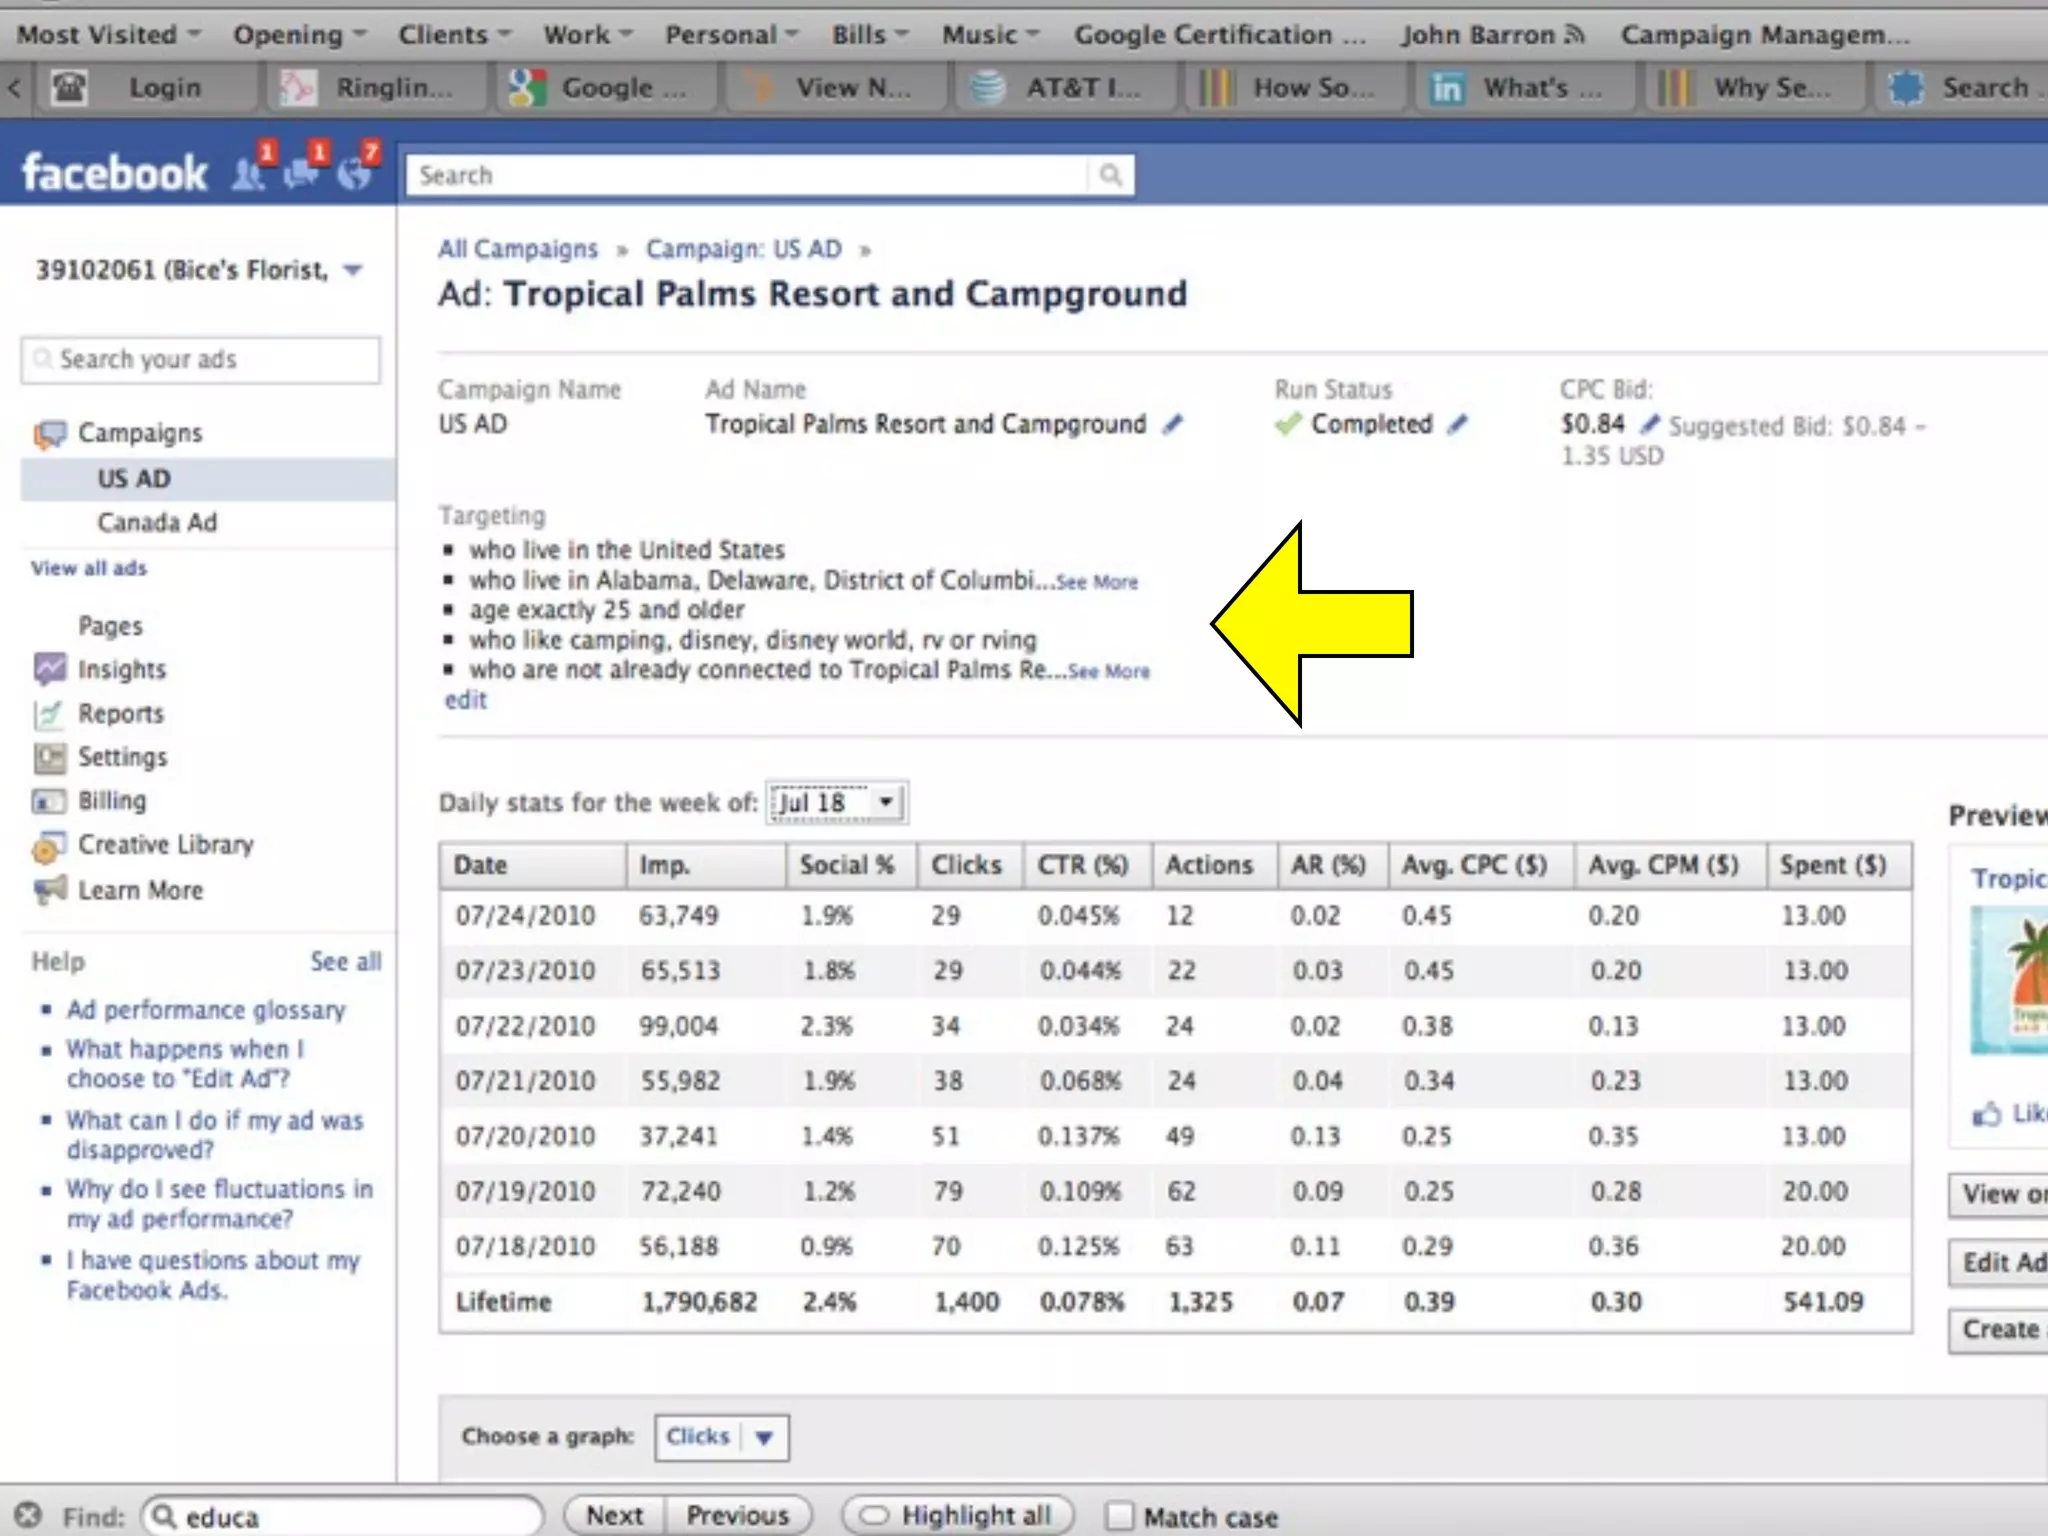The width and height of the screenshot is (2048, 1536).
Task: Click pencil icon beside Ad Name
Action: pyautogui.click(x=1172, y=425)
